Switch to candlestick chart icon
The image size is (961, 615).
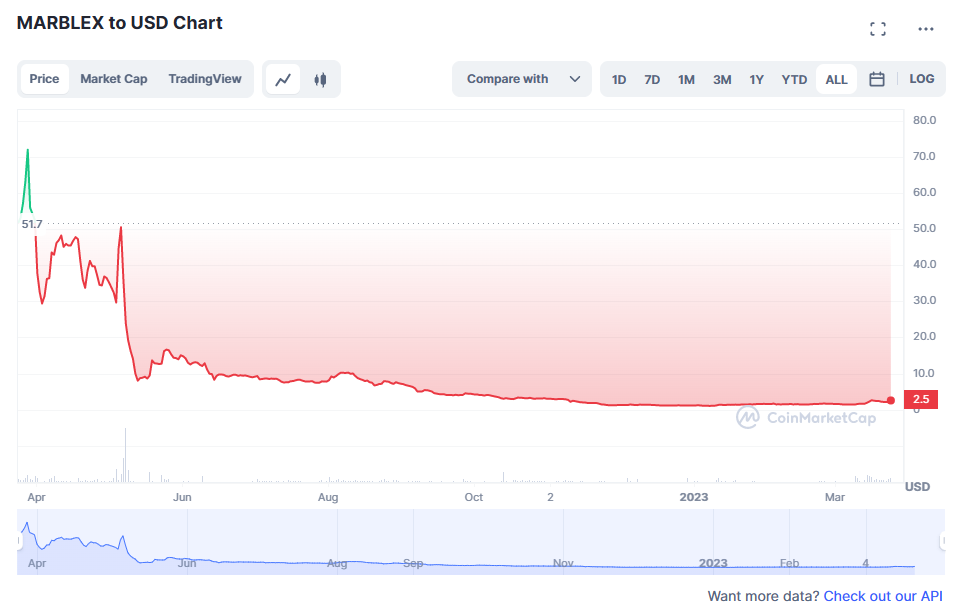click(x=320, y=79)
